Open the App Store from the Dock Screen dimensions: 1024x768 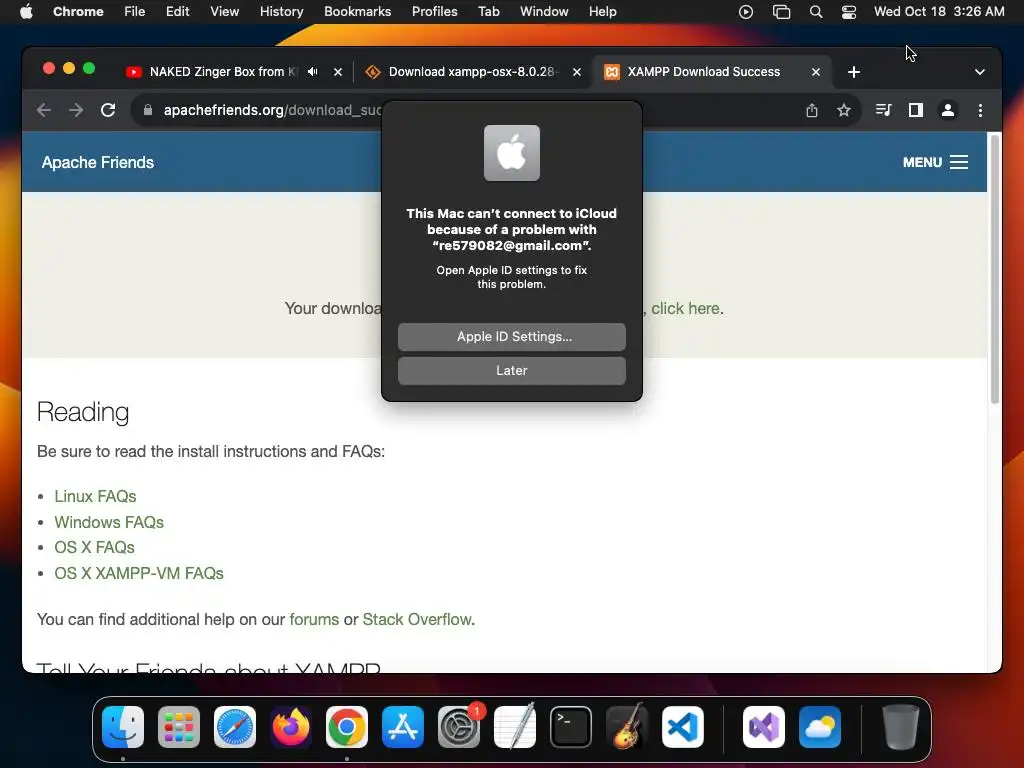(403, 727)
